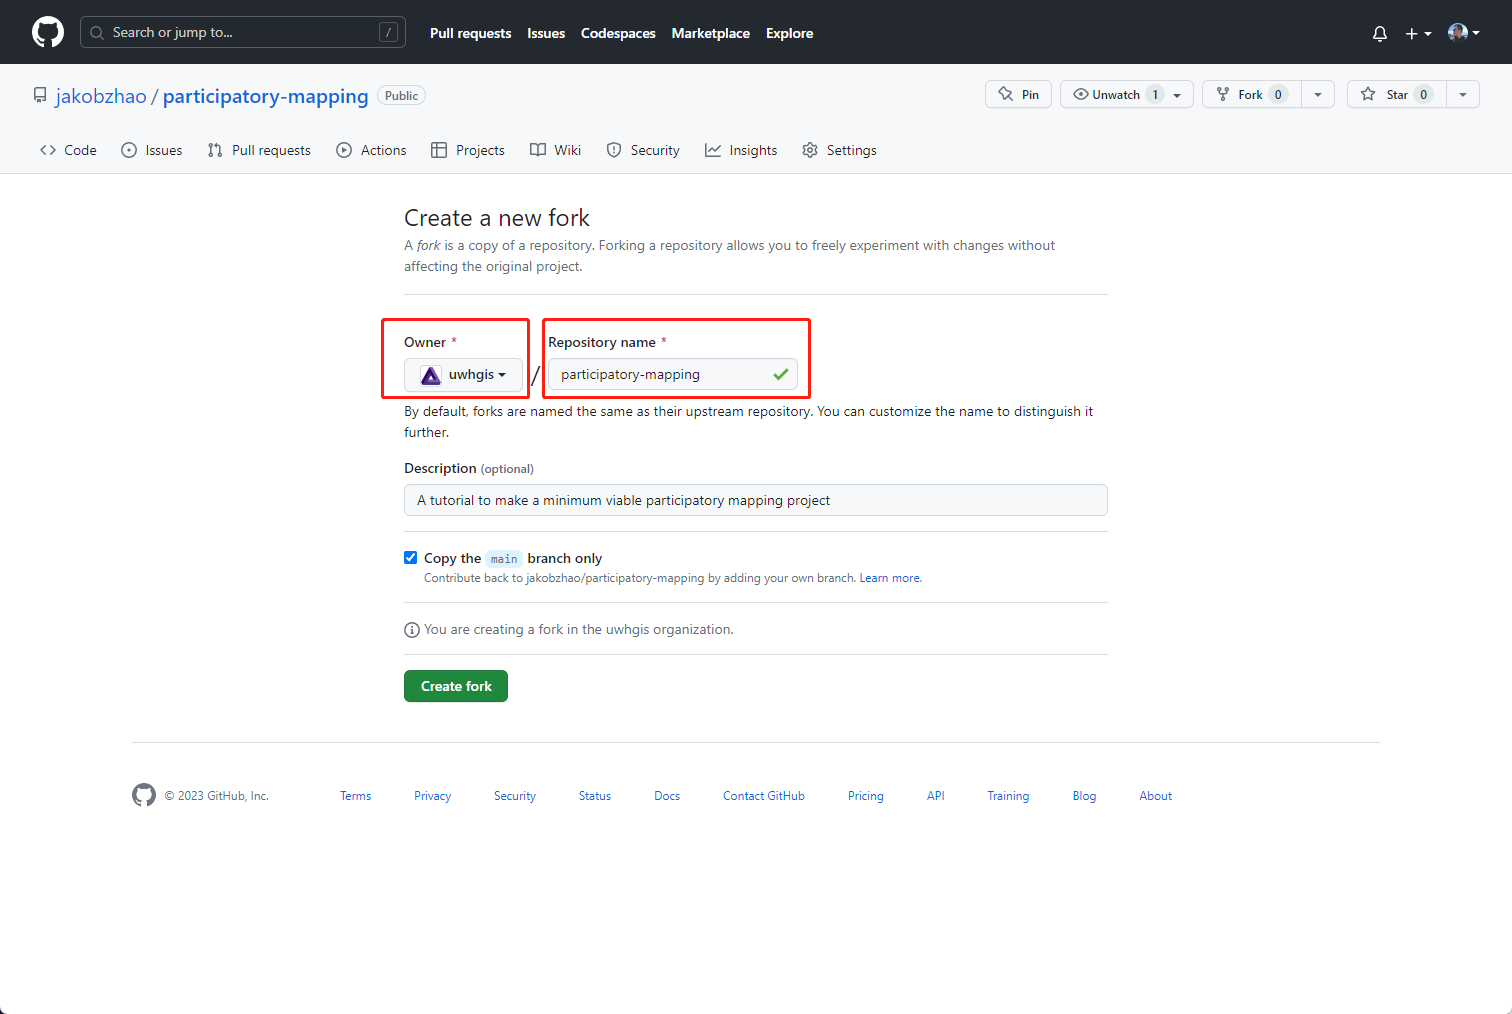The height and width of the screenshot is (1014, 1512).
Task: Open the GitHub home logo
Action: [x=48, y=32]
